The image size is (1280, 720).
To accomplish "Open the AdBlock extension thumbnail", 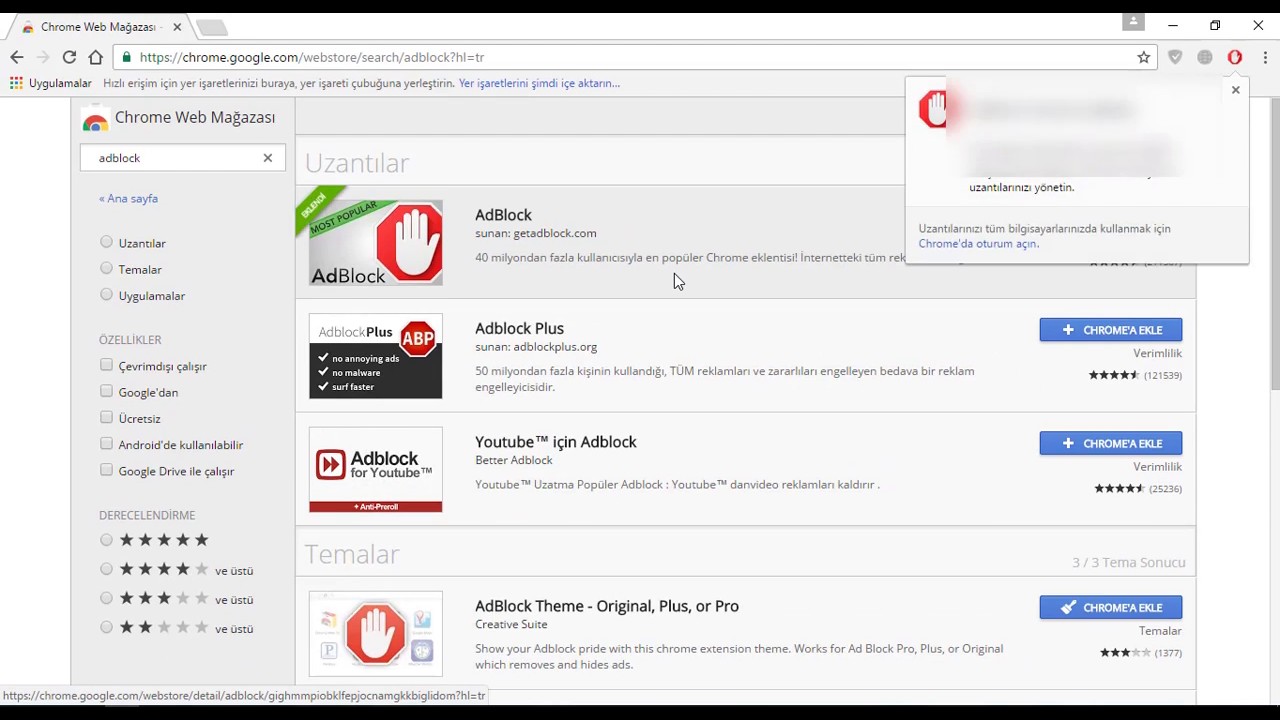I will (x=376, y=243).
